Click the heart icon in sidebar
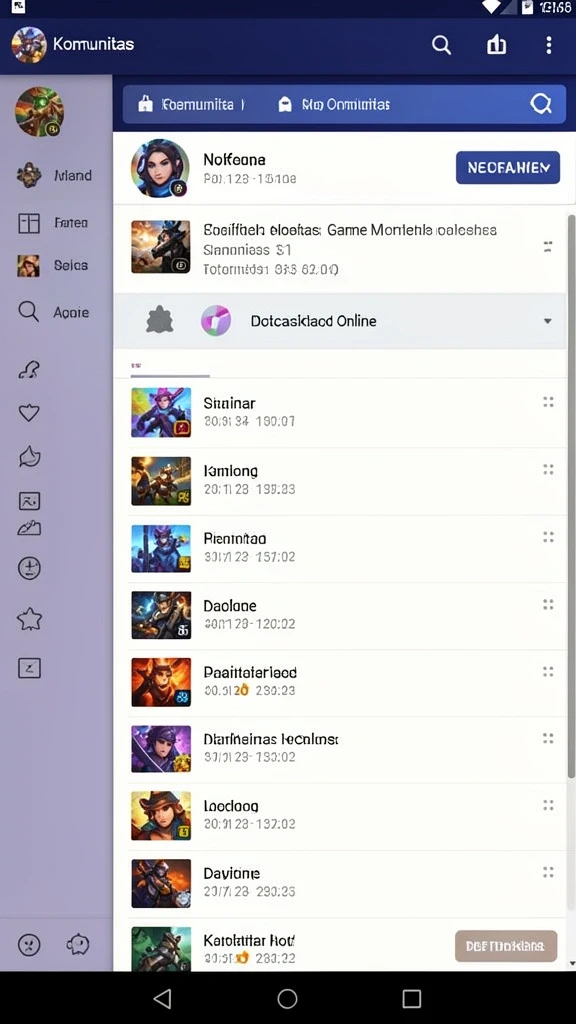The height and width of the screenshot is (1024, 576). (29, 413)
